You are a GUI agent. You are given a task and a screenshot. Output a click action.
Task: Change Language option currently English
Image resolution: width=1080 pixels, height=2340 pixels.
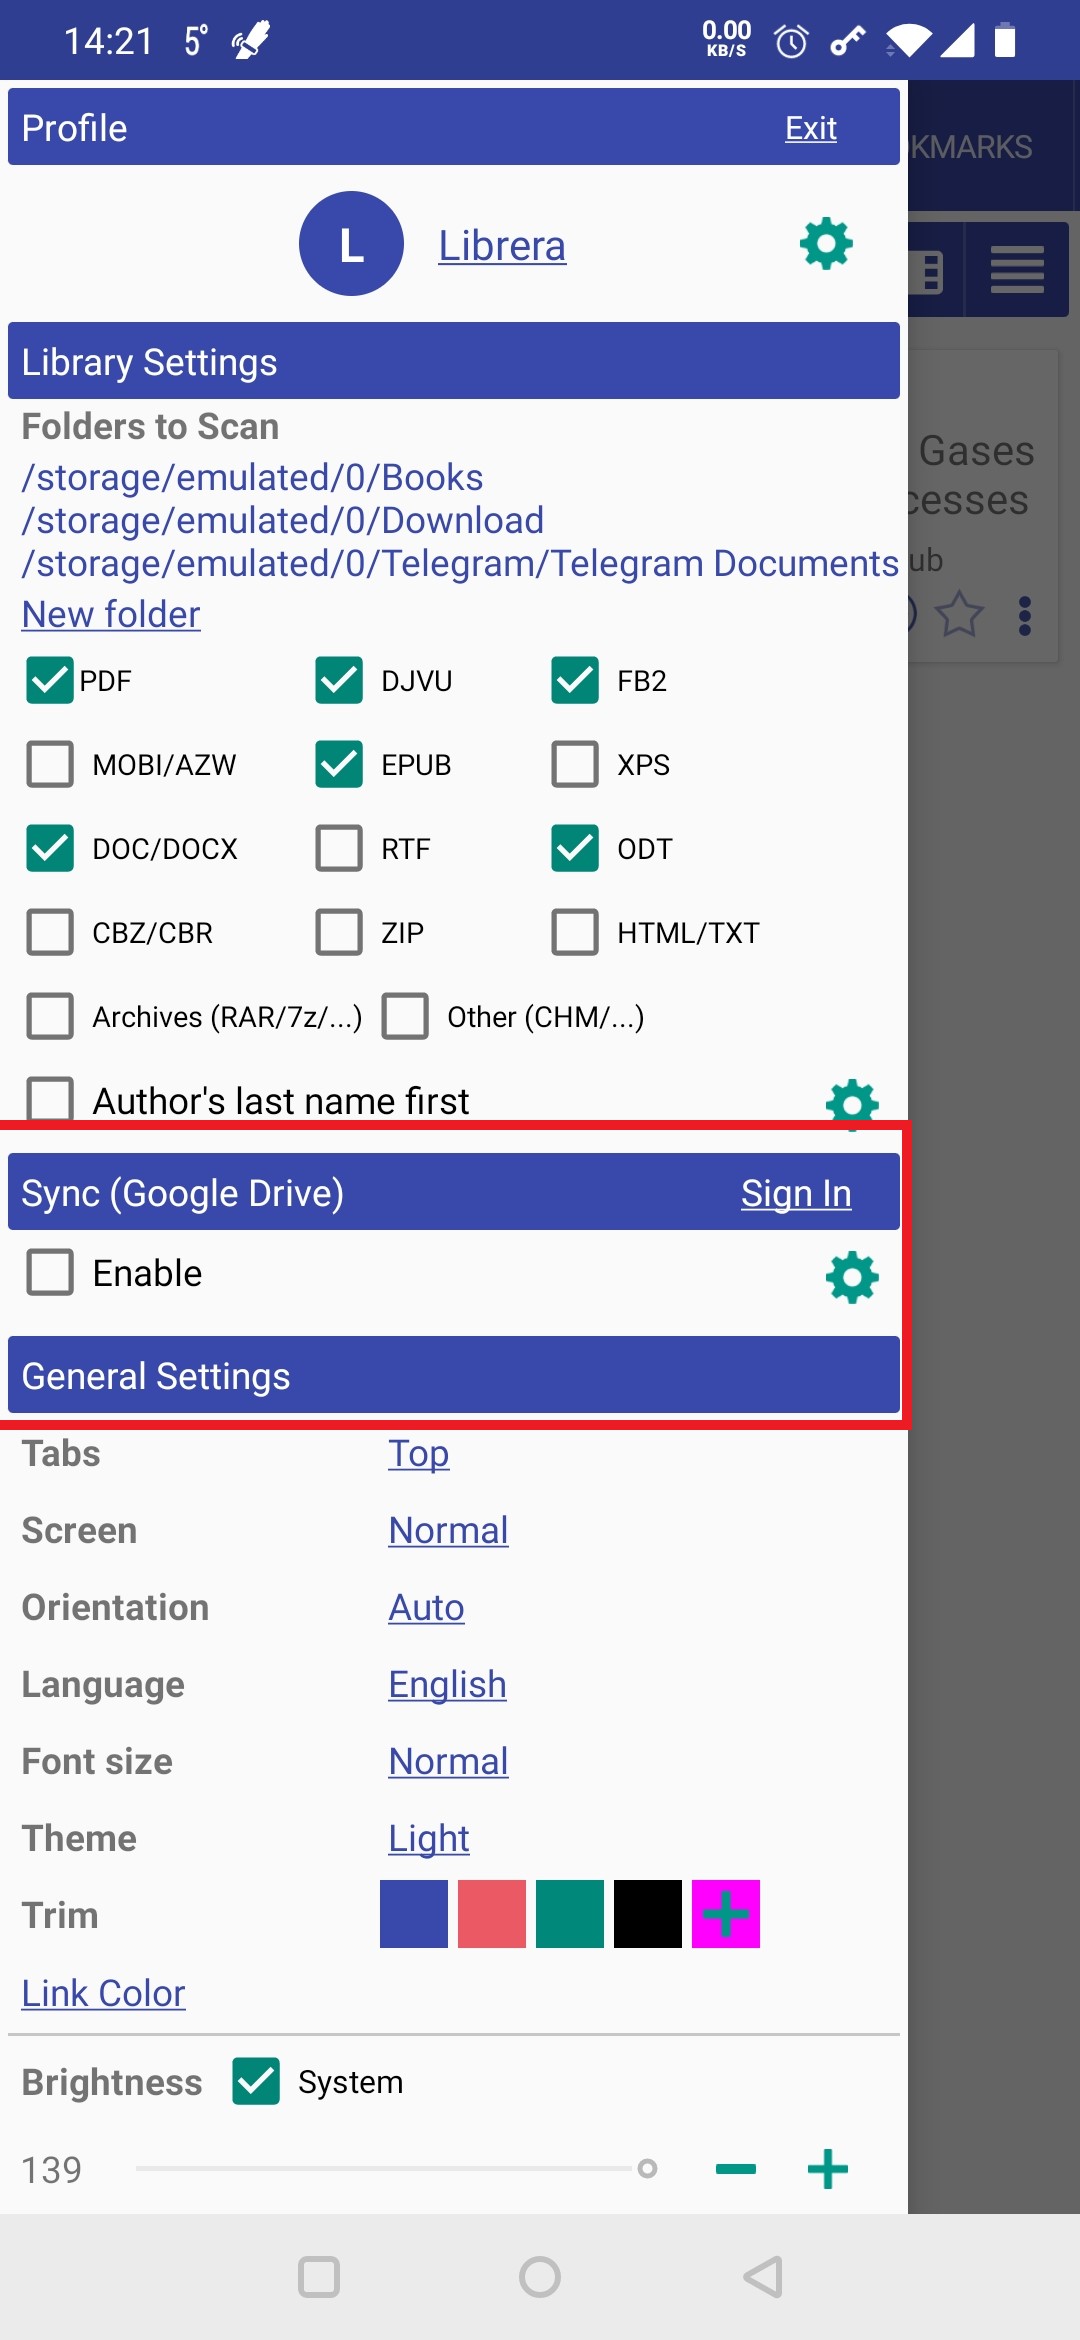pos(447,1684)
